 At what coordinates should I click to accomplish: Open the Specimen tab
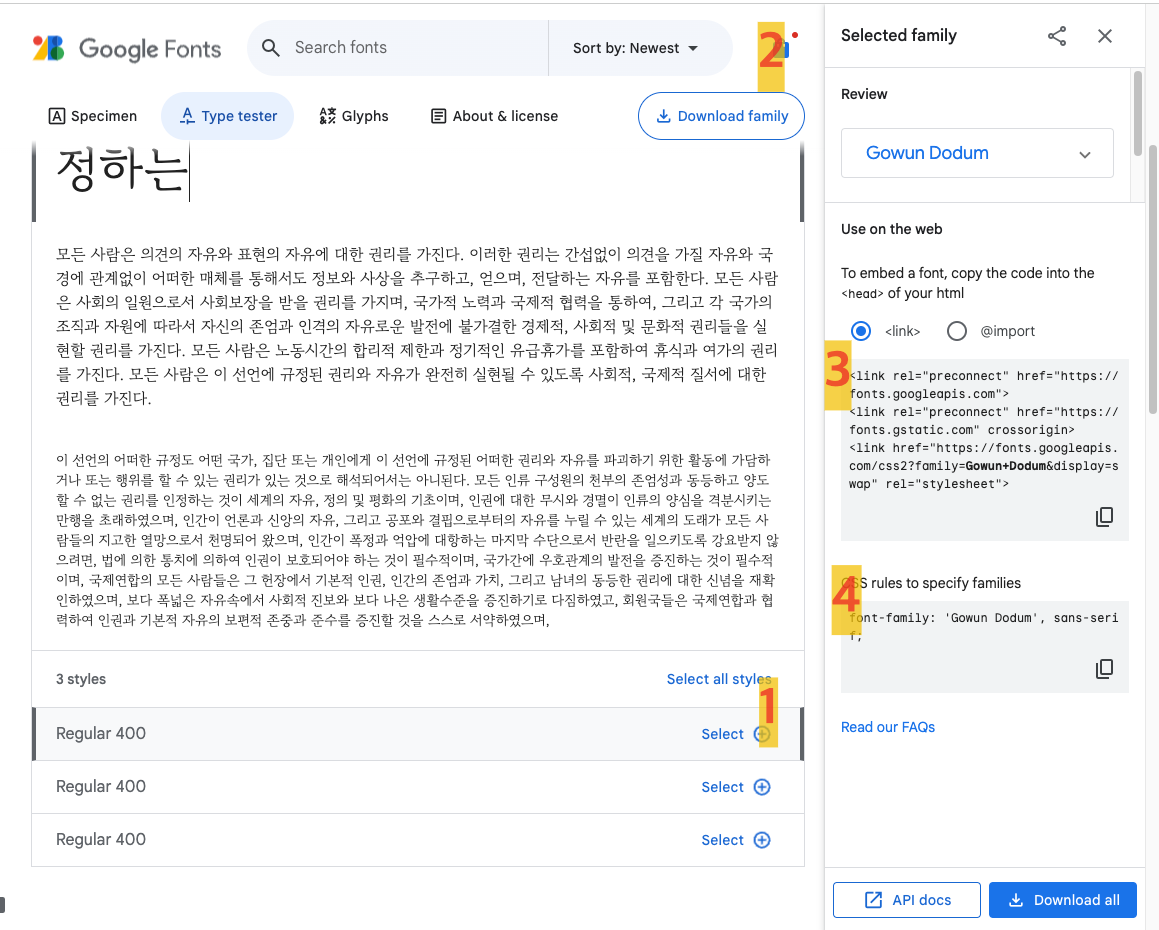tap(93, 116)
